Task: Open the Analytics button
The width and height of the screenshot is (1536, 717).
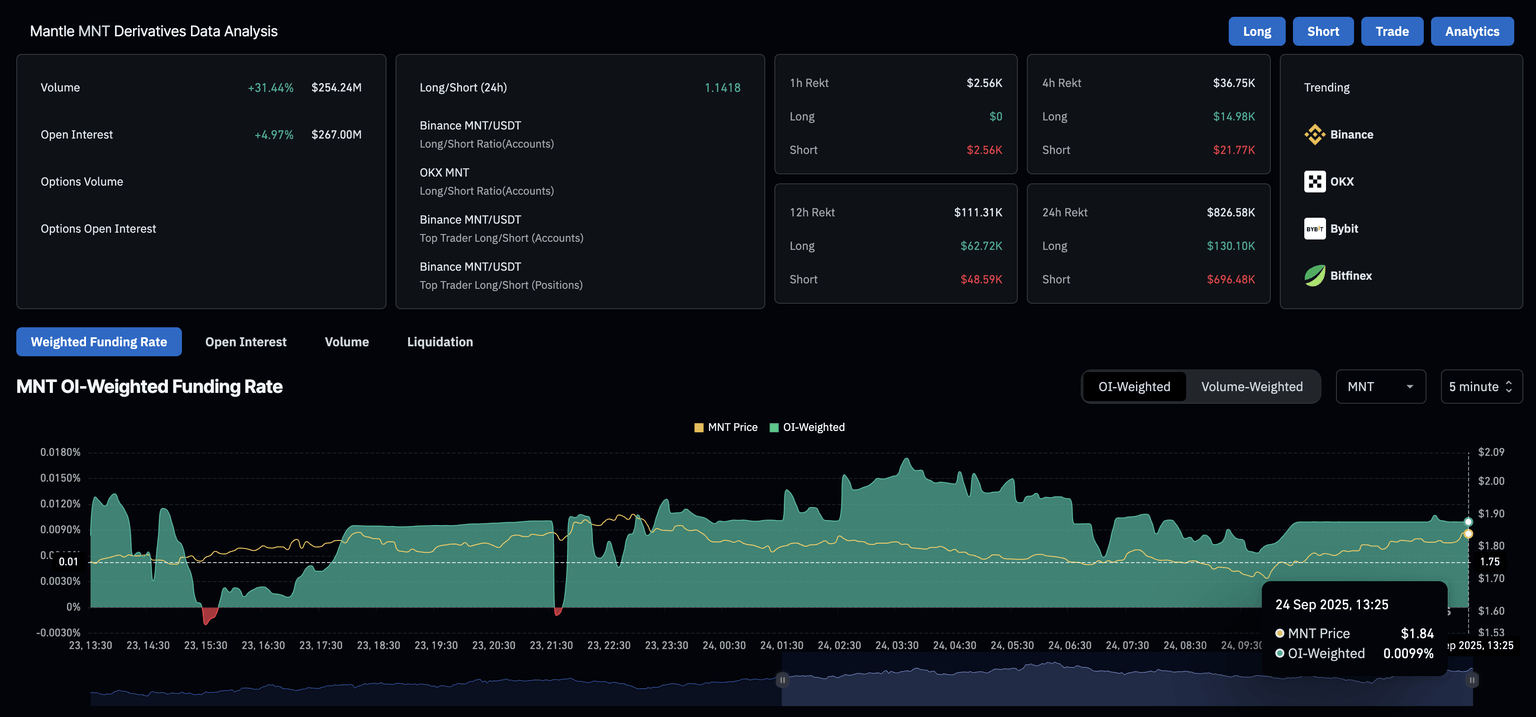Action: click(1472, 31)
